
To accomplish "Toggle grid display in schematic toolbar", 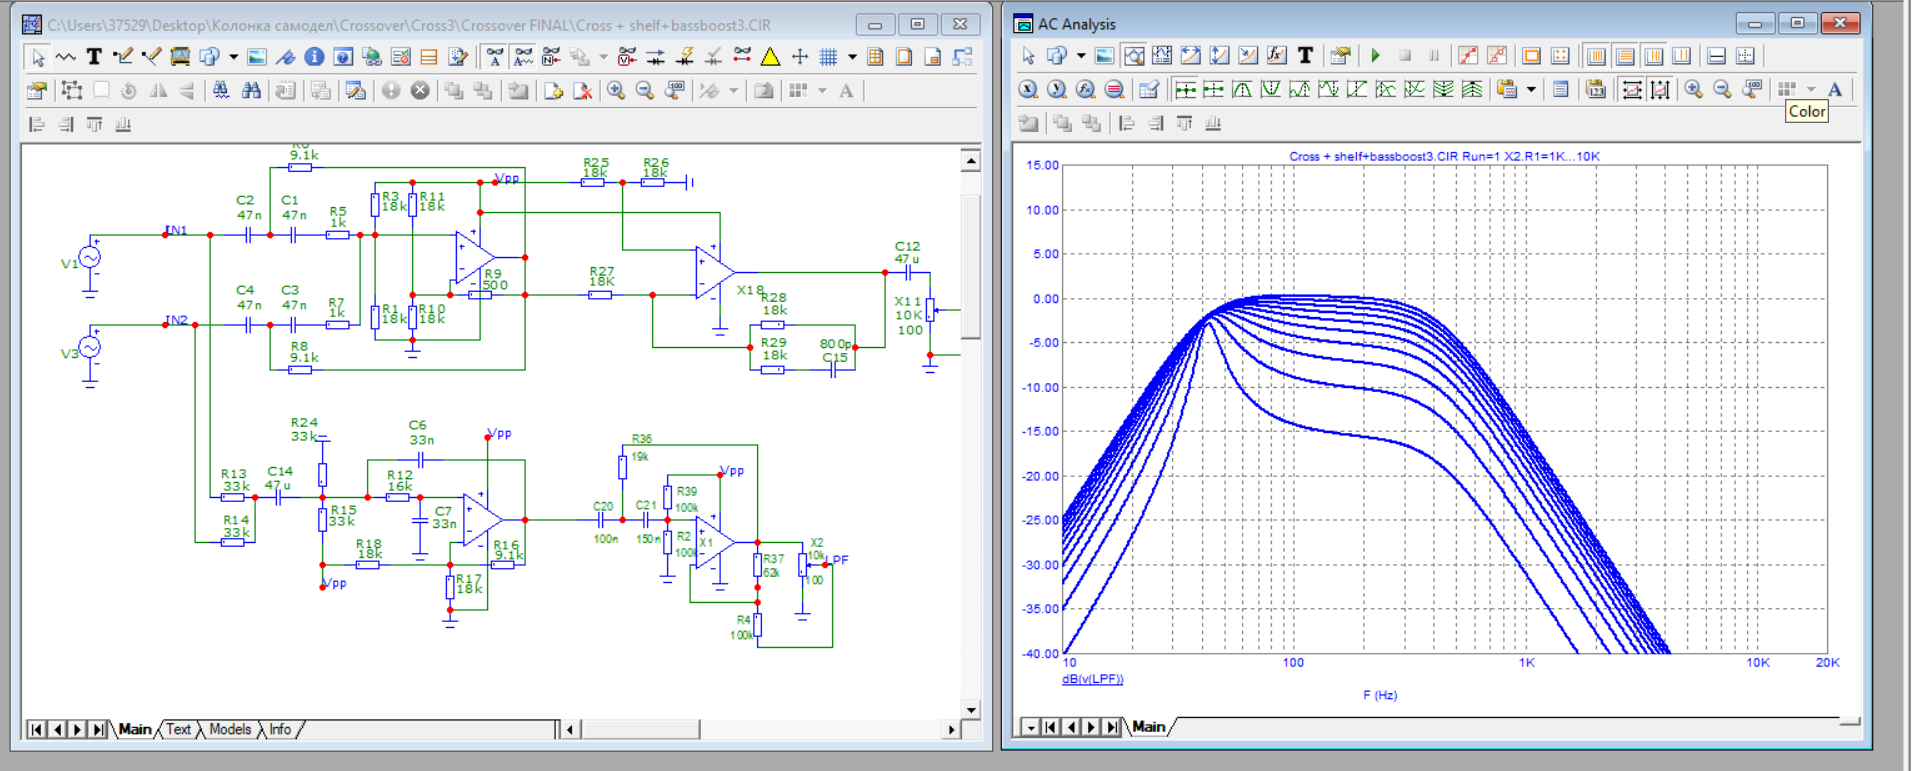I will [x=829, y=57].
